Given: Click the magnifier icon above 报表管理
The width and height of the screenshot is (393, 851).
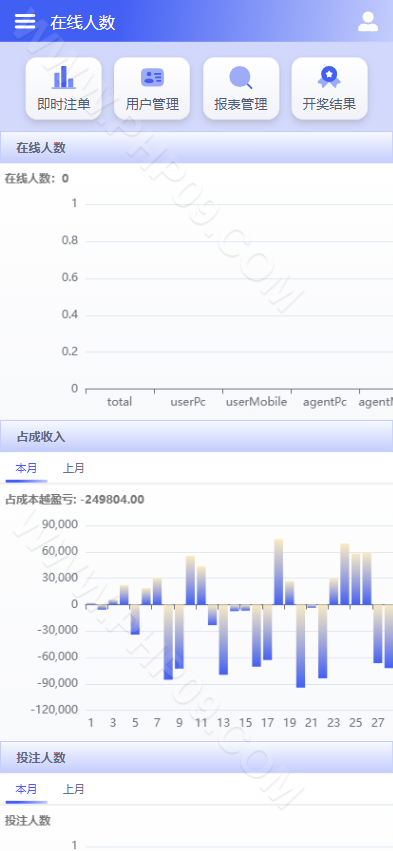Looking at the screenshot, I should tap(241, 77).
